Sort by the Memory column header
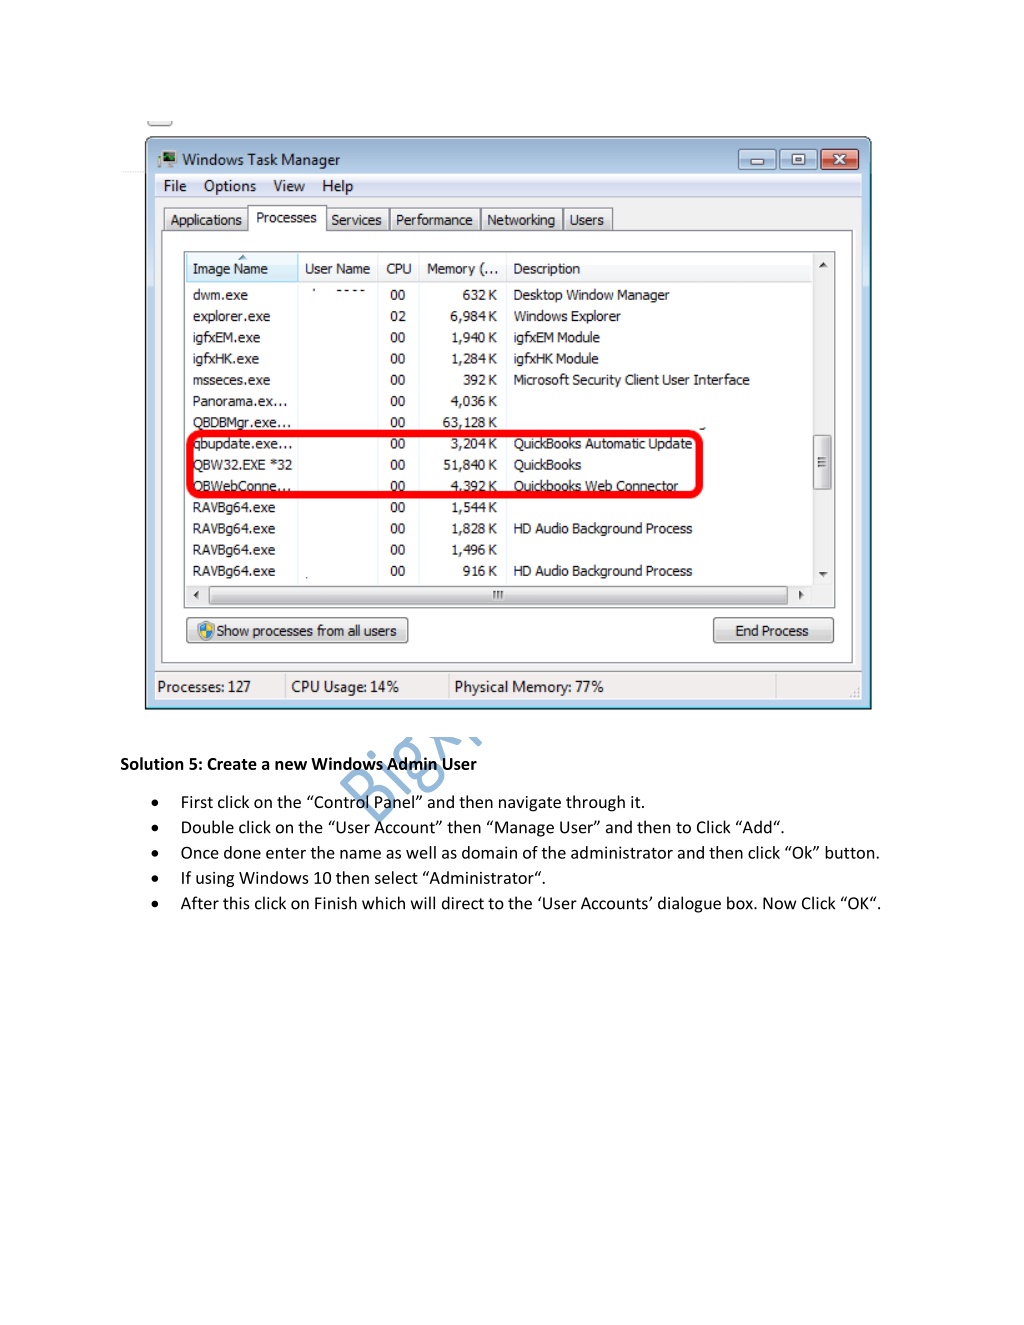This screenshot has width=1024, height=1325. [x=462, y=269]
